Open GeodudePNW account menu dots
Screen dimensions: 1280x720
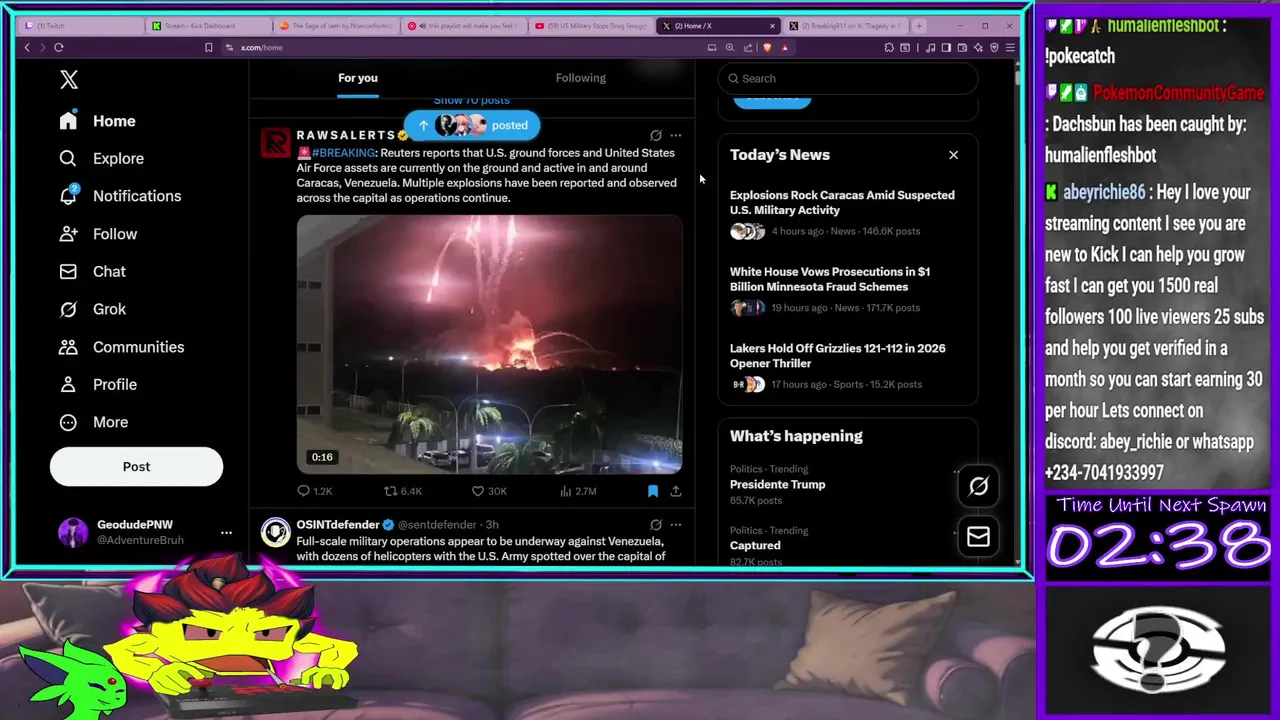(226, 533)
